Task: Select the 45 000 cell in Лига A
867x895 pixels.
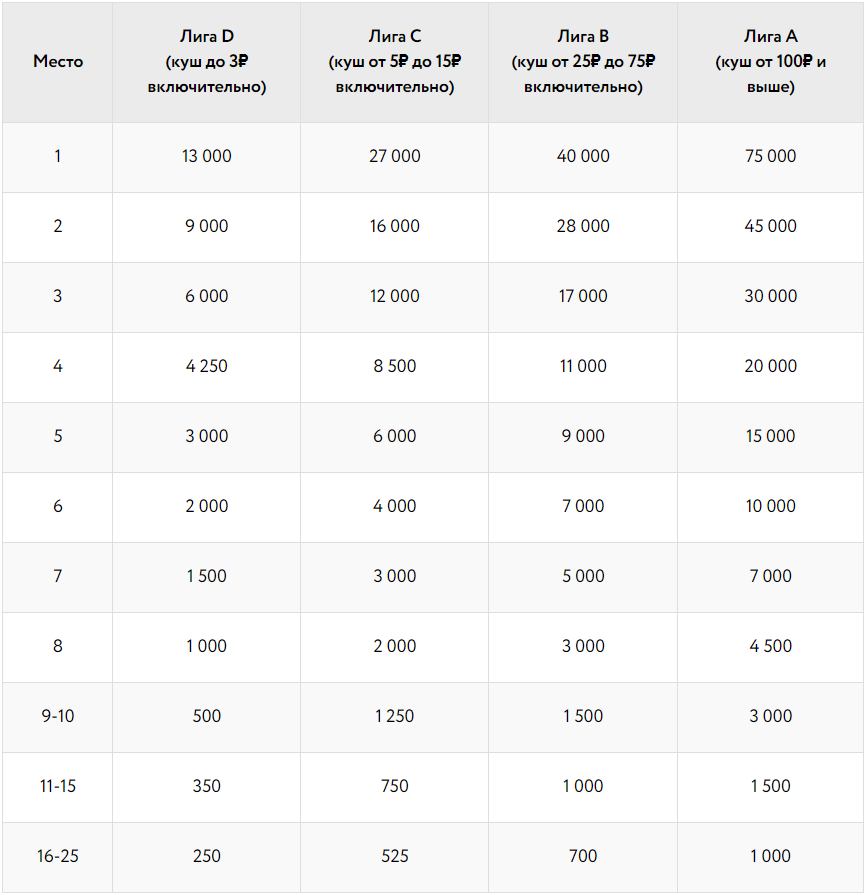Action: (771, 226)
